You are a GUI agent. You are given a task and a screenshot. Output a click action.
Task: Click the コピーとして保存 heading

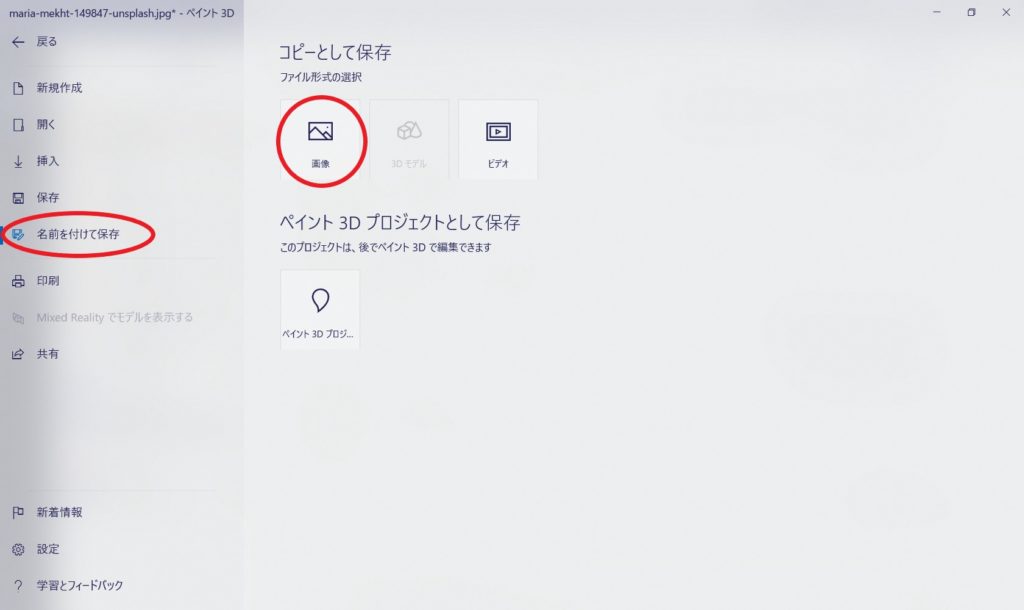tap(335, 52)
